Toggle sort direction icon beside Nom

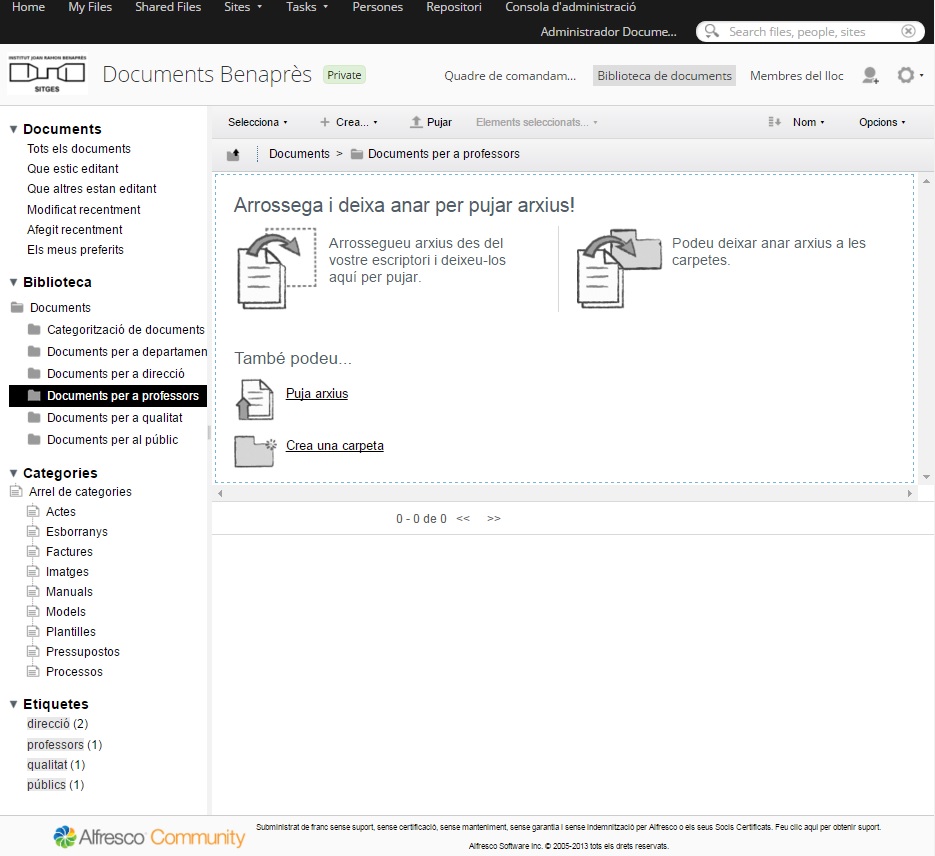pyautogui.click(x=774, y=122)
